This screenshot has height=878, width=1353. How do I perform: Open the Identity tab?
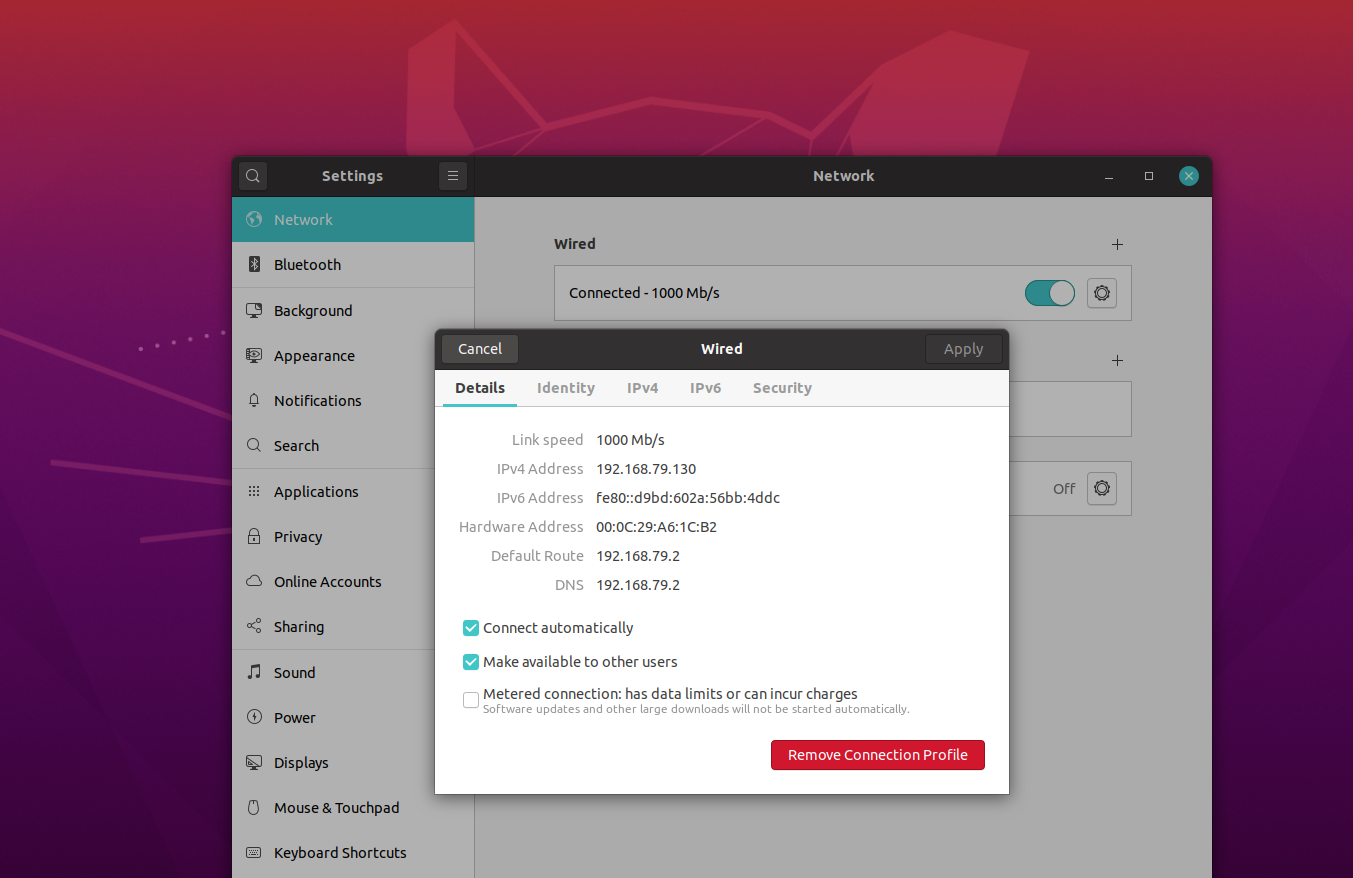coord(565,388)
